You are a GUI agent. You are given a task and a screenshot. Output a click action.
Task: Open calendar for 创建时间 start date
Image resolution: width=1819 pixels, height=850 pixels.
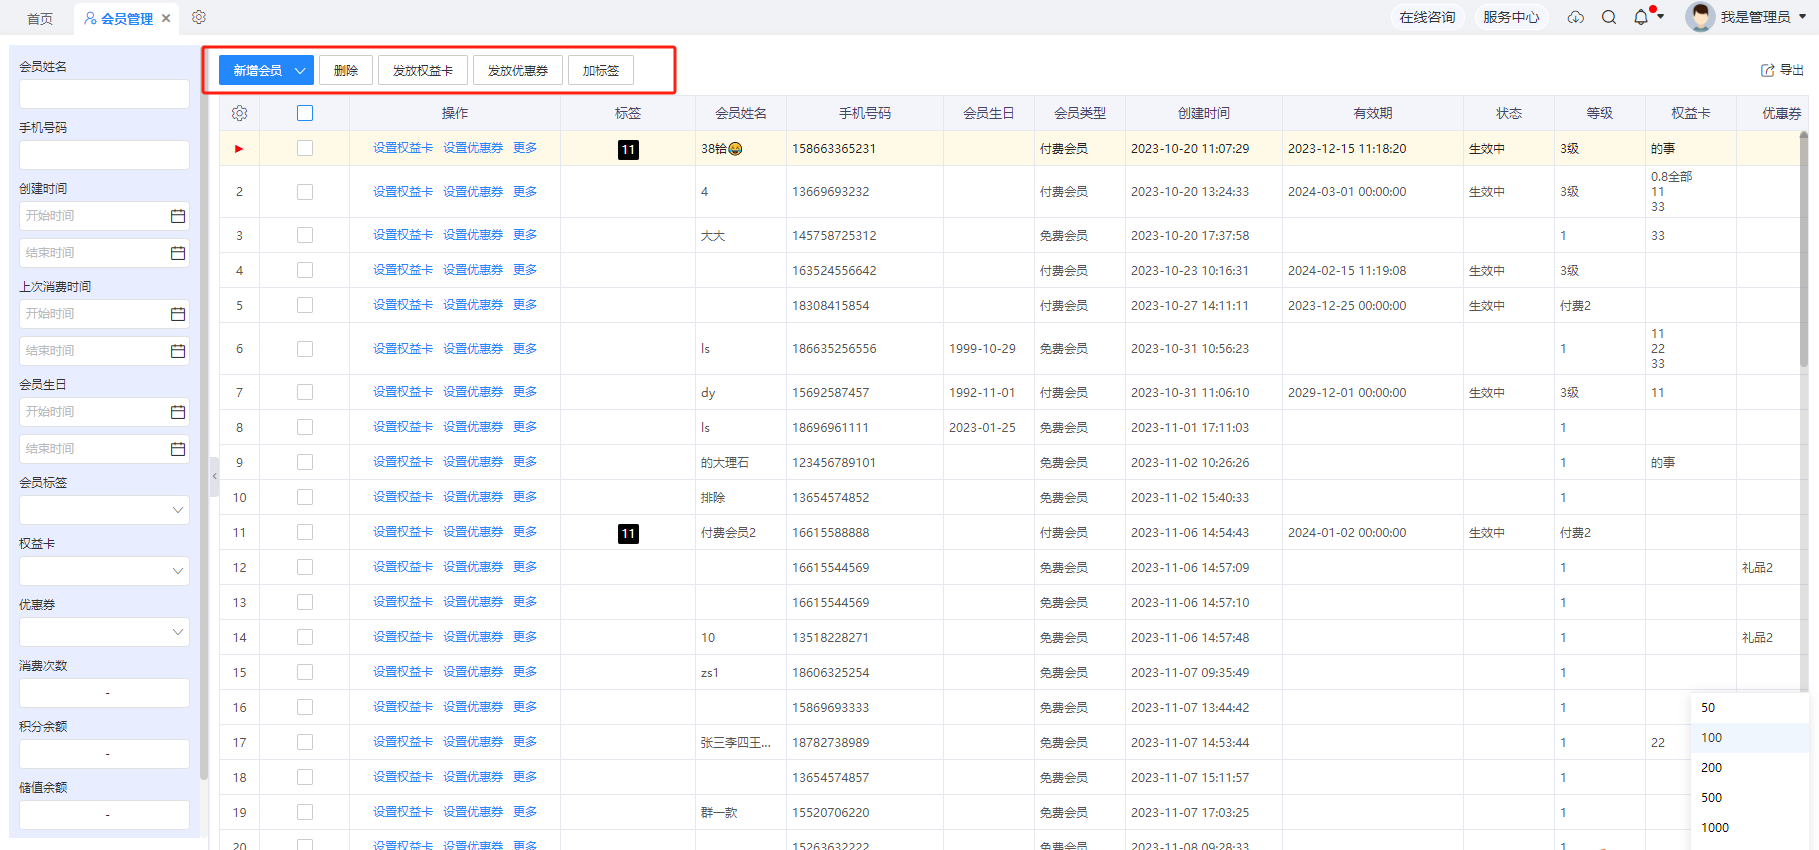pos(178,216)
